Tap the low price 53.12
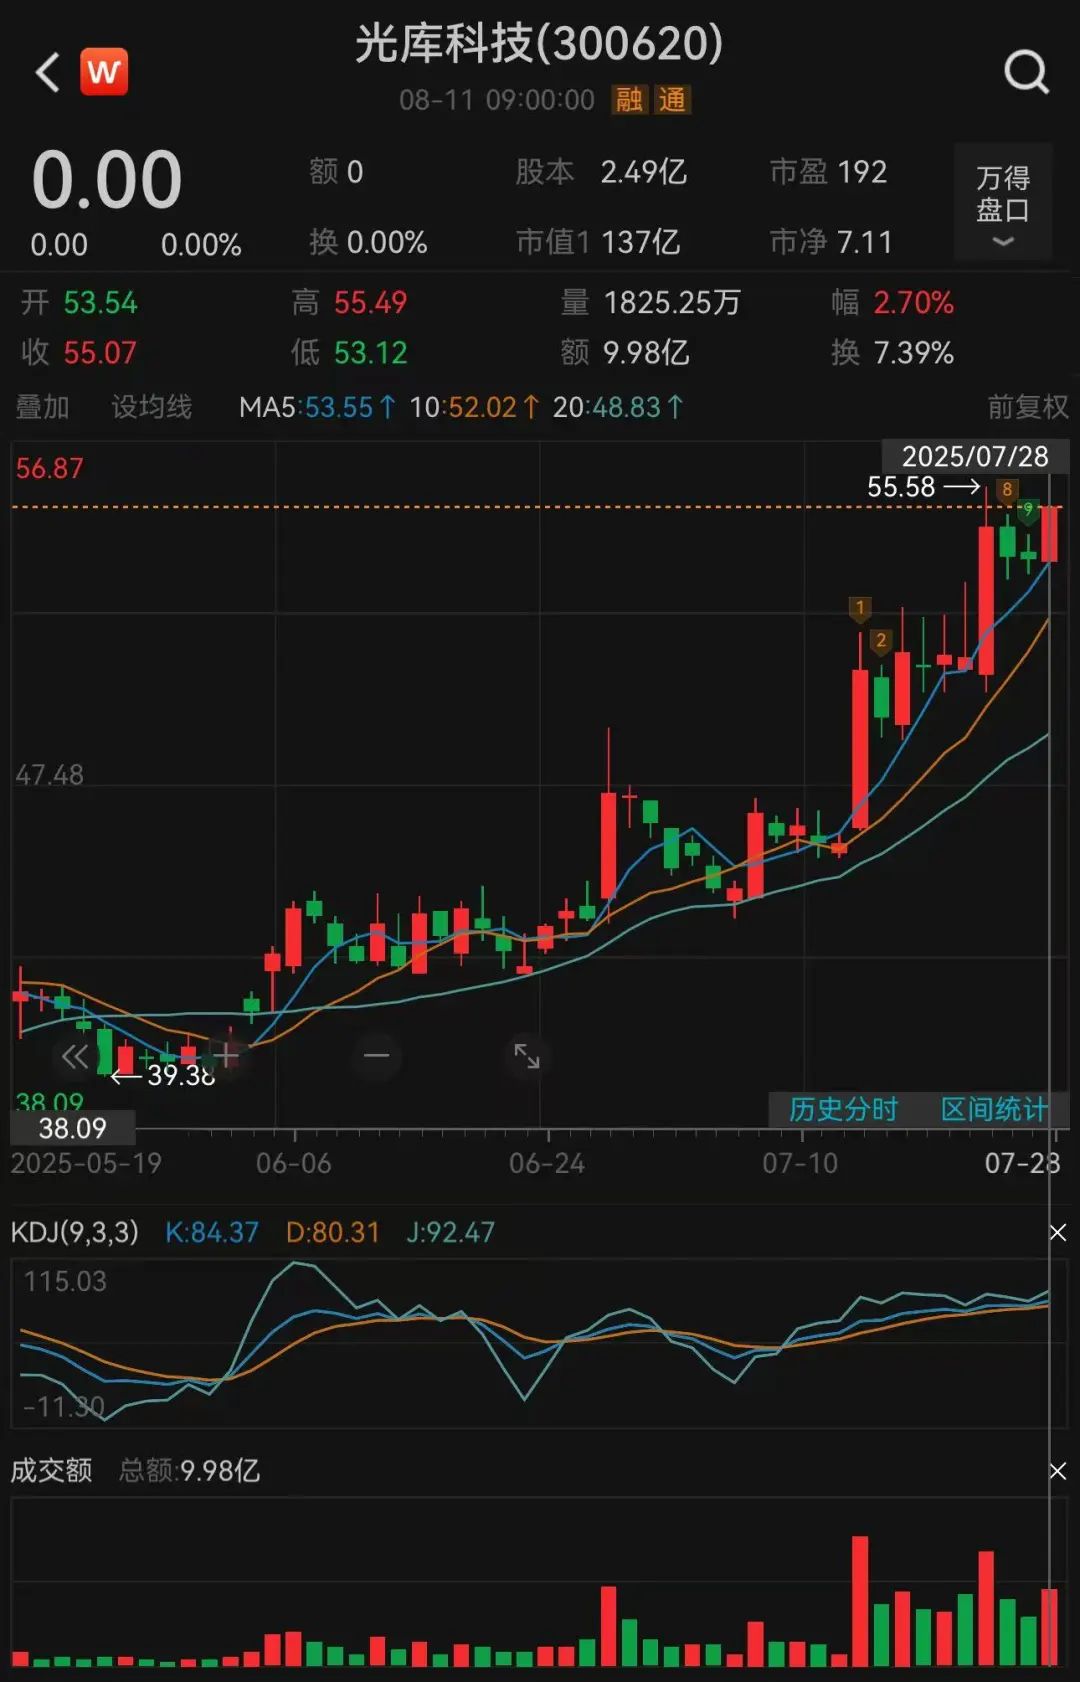 (370, 352)
